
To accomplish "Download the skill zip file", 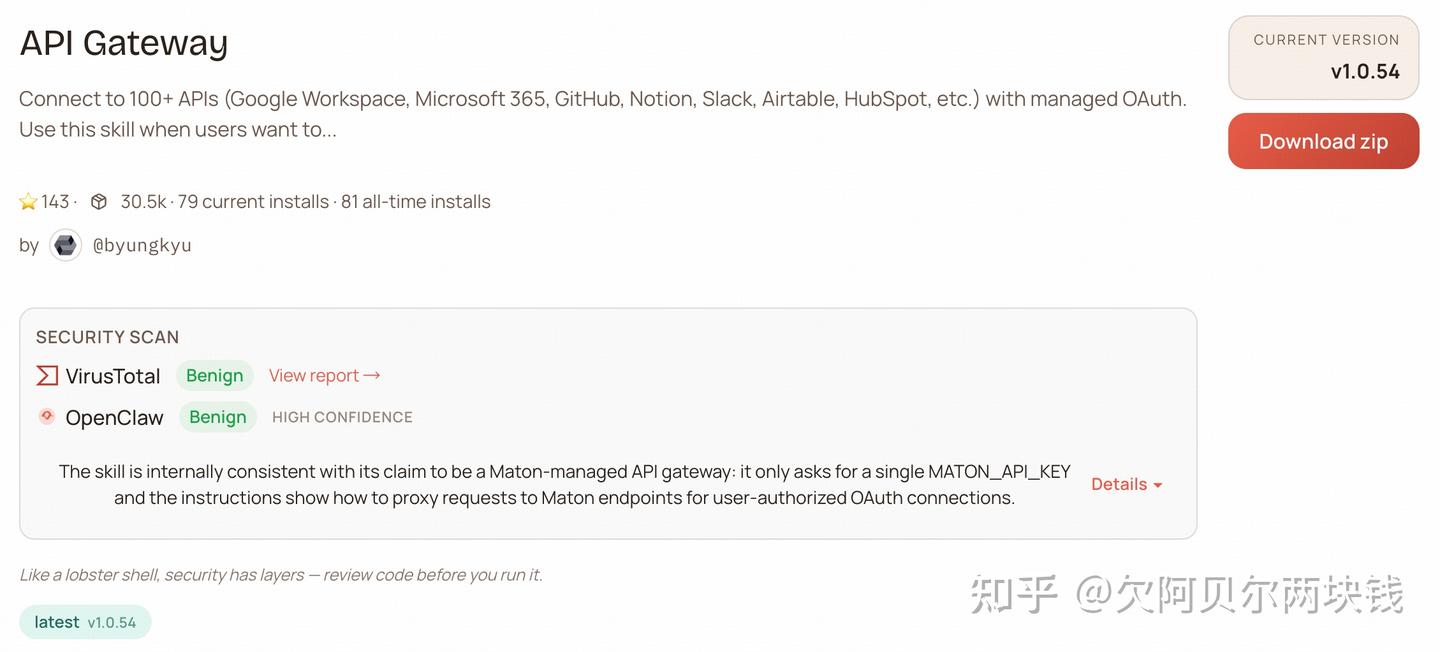I will point(1323,141).
